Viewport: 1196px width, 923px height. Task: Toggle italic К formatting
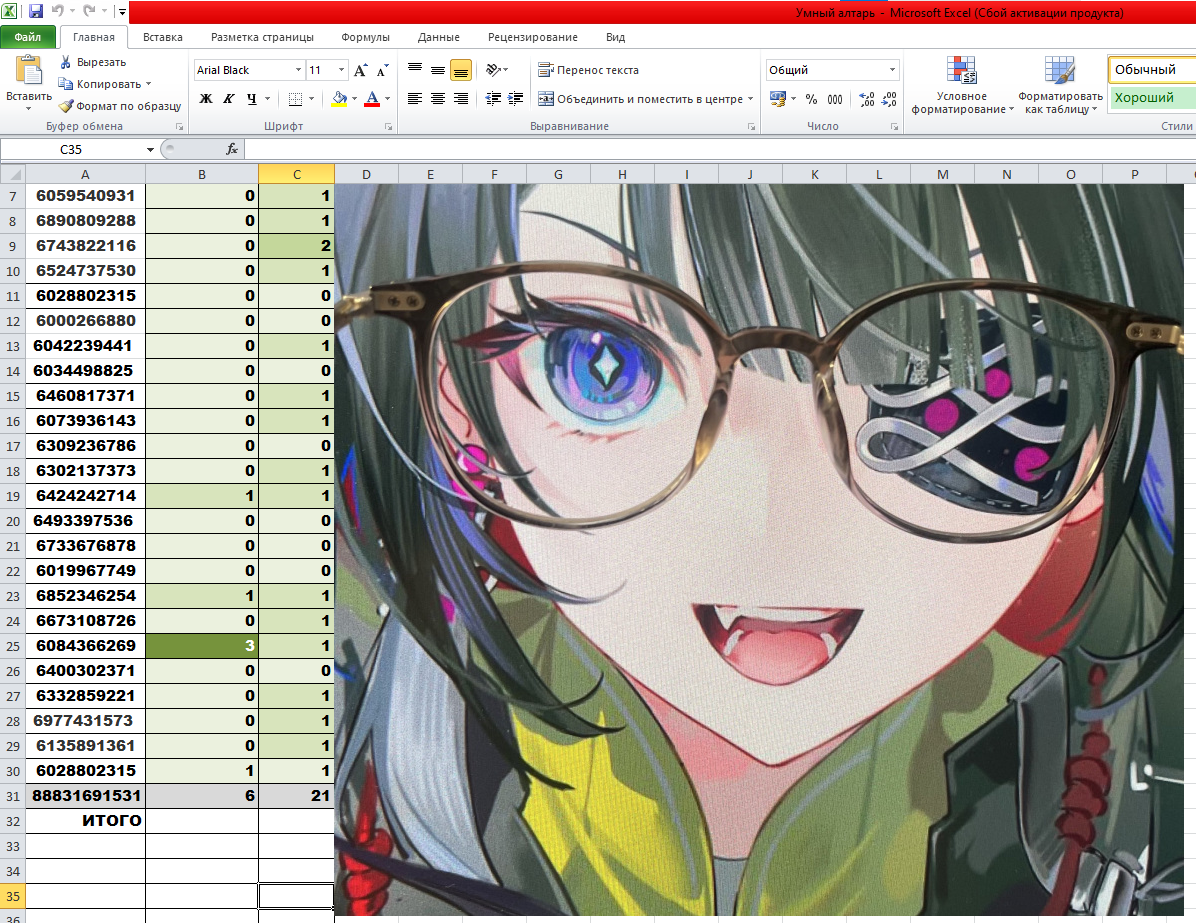[x=229, y=98]
